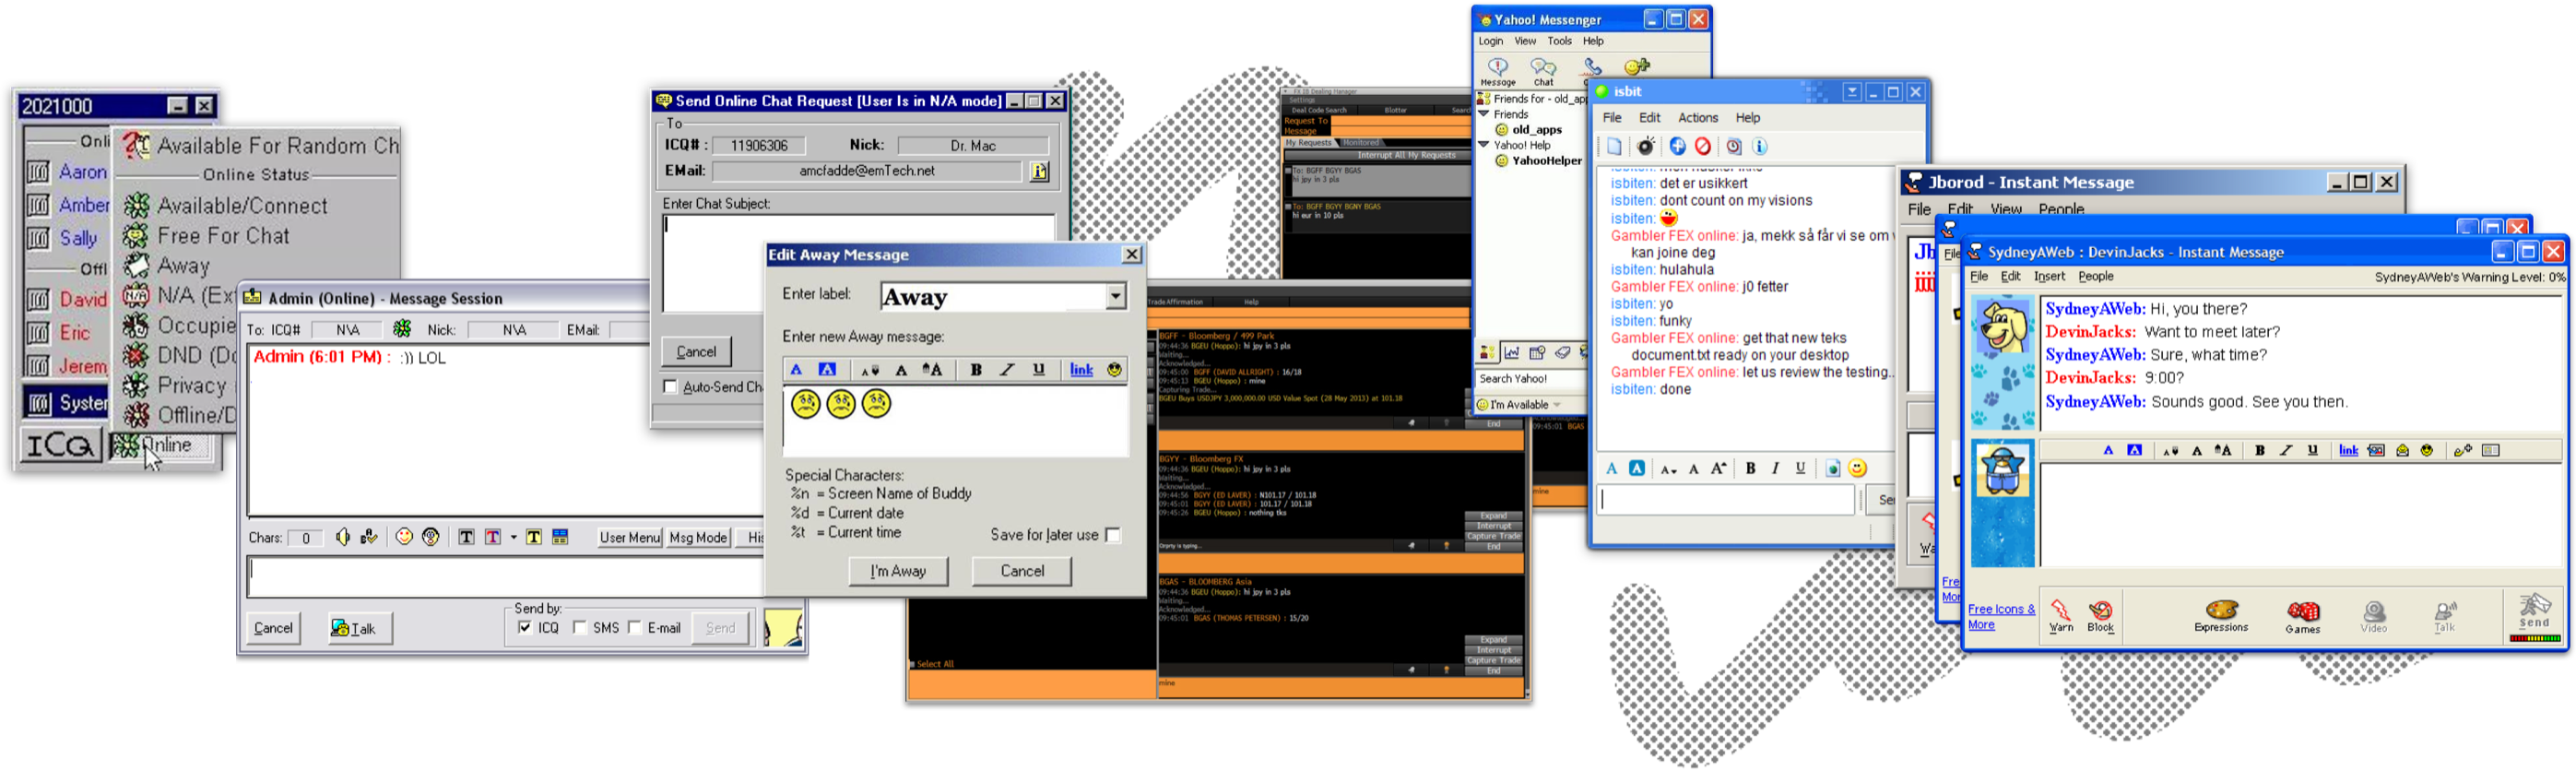Switch to My Requests tab in trading window
Image resolution: width=2576 pixels, height=771 pixels.
click(x=1309, y=143)
